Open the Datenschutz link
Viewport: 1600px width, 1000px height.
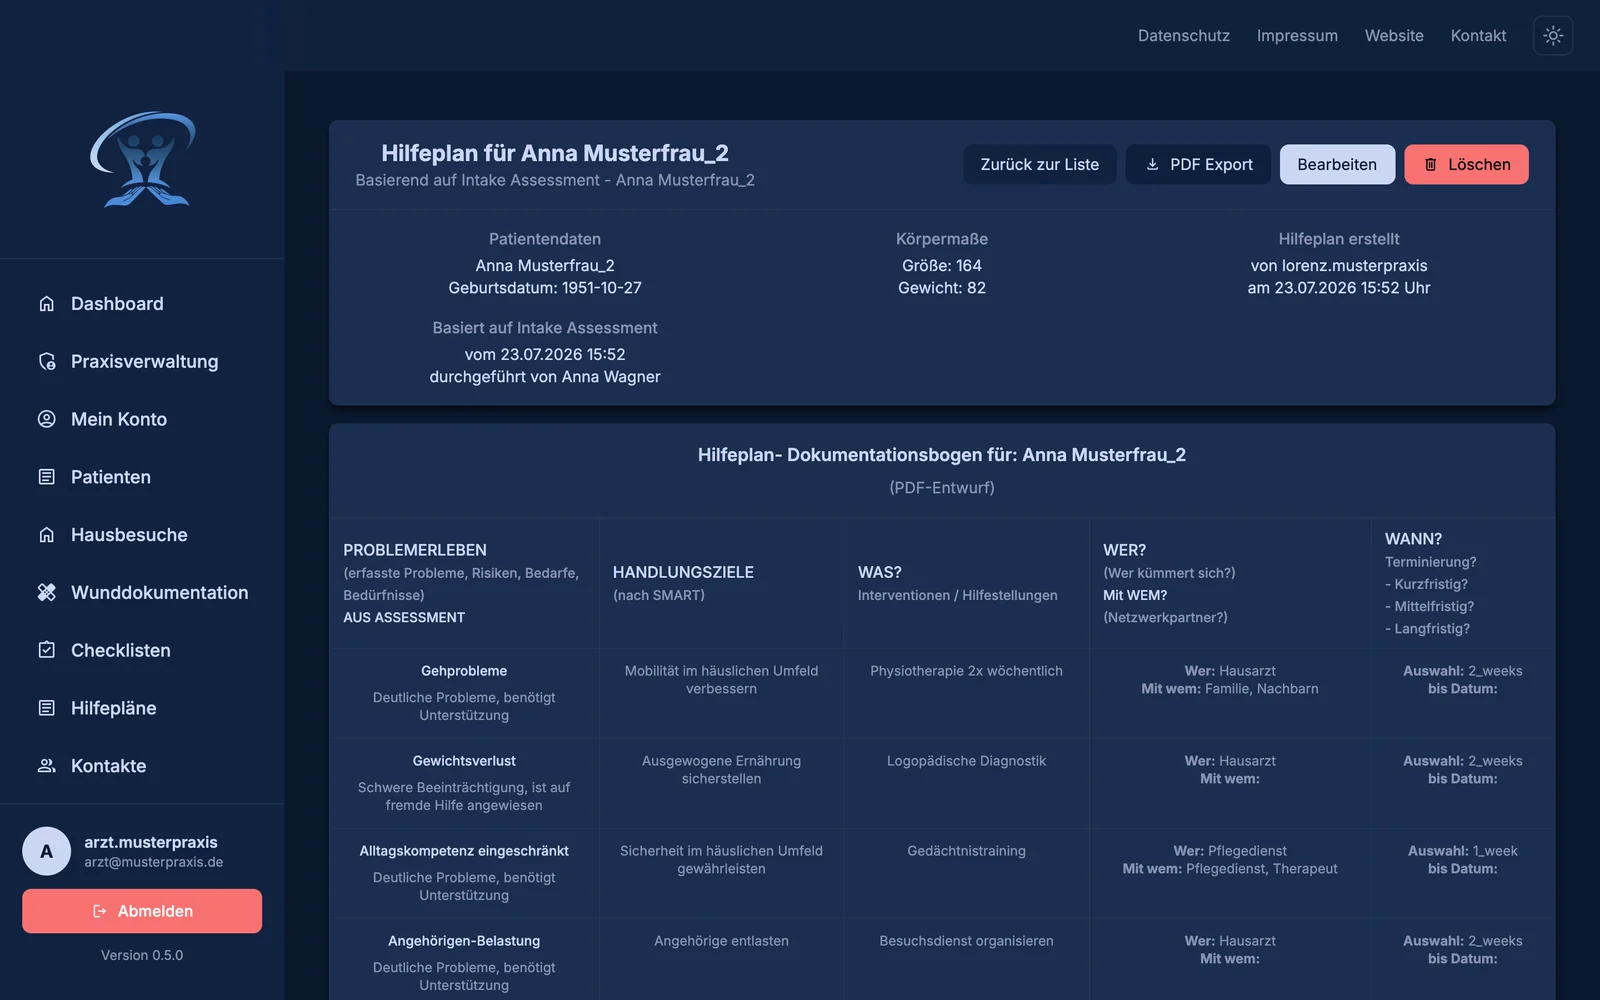(1184, 35)
